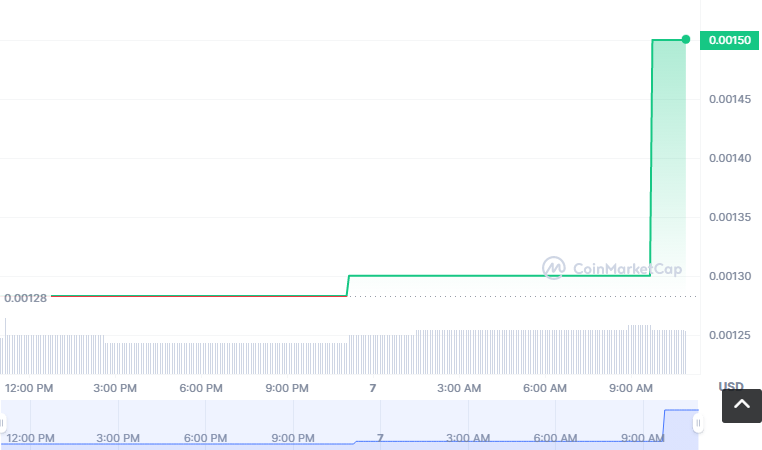This screenshot has height=450, width=762.
Task: Click the 0.00130 price axis label
Action: pos(730,276)
